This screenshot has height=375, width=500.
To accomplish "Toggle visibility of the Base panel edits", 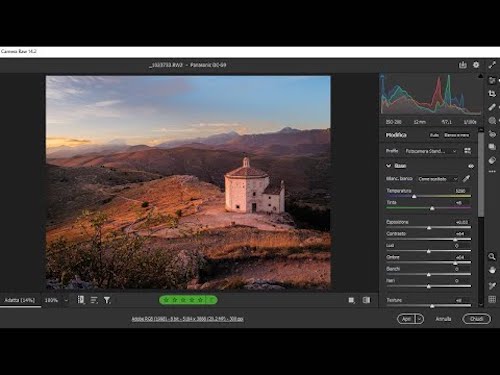I will pos(471,166).
